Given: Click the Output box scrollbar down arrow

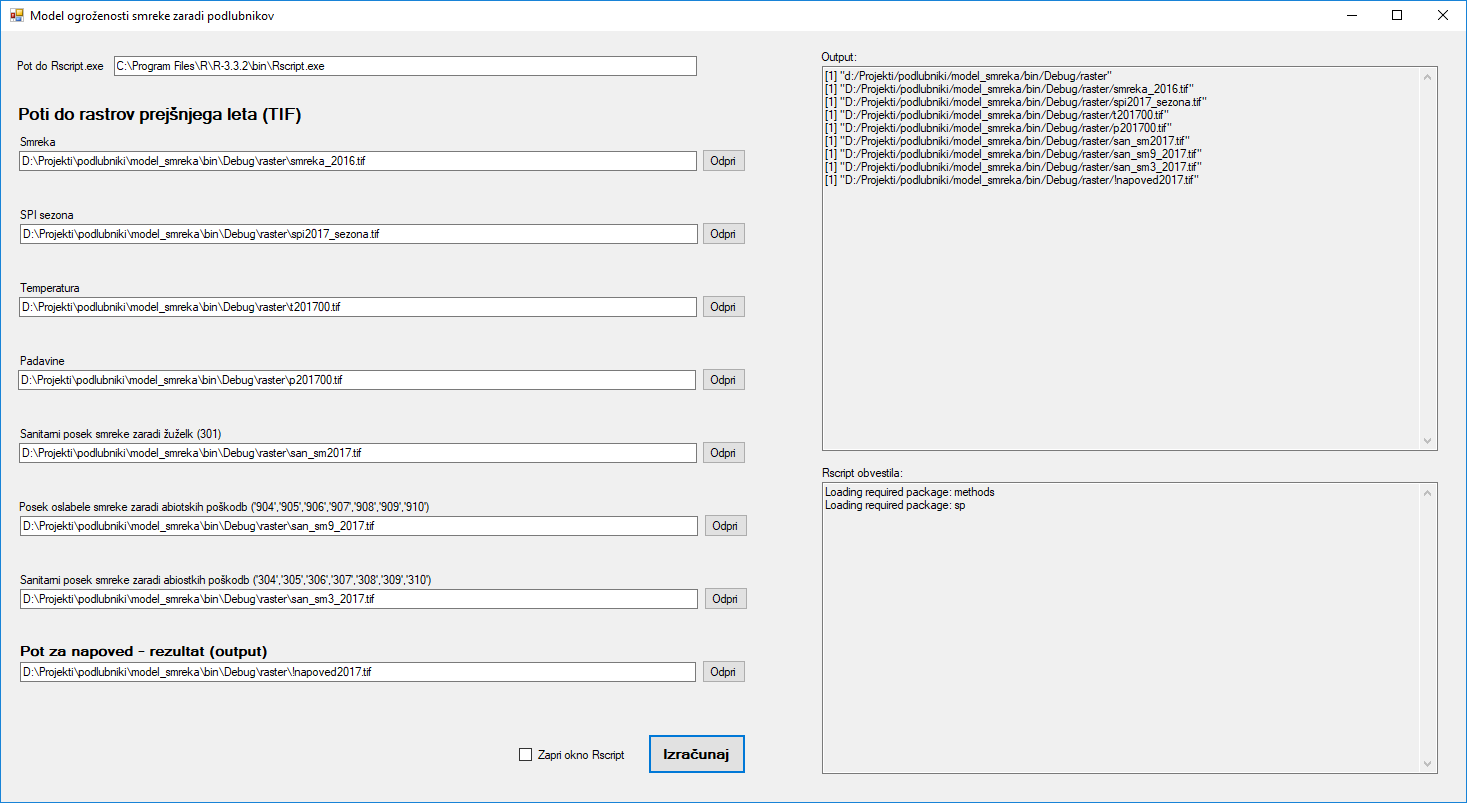Looking at the screenshot, I should click(1428, 440).
